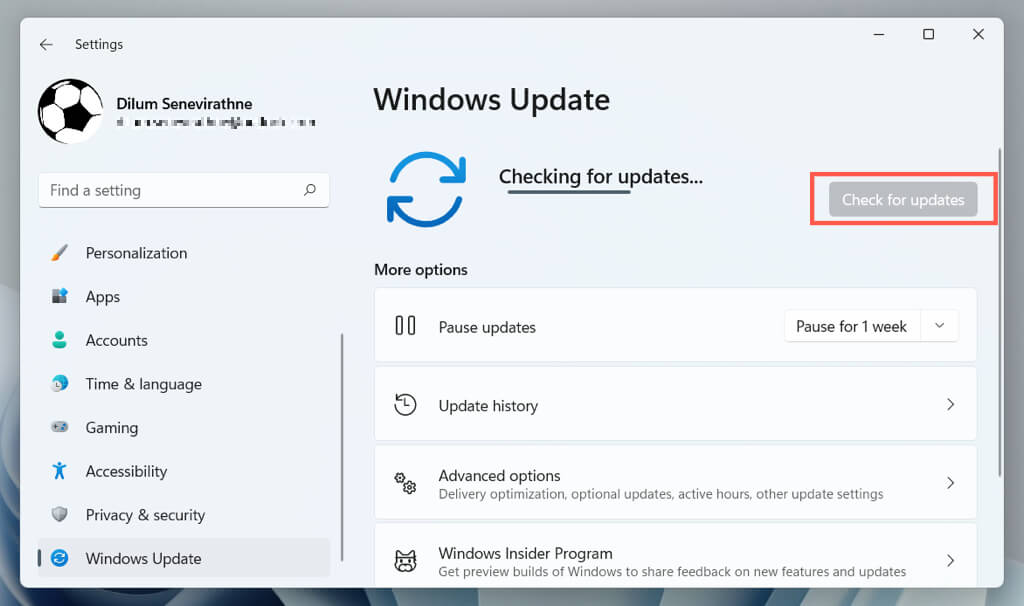
Task: Click the Windows Update sidebar icon
Action: tap(59, 558)
